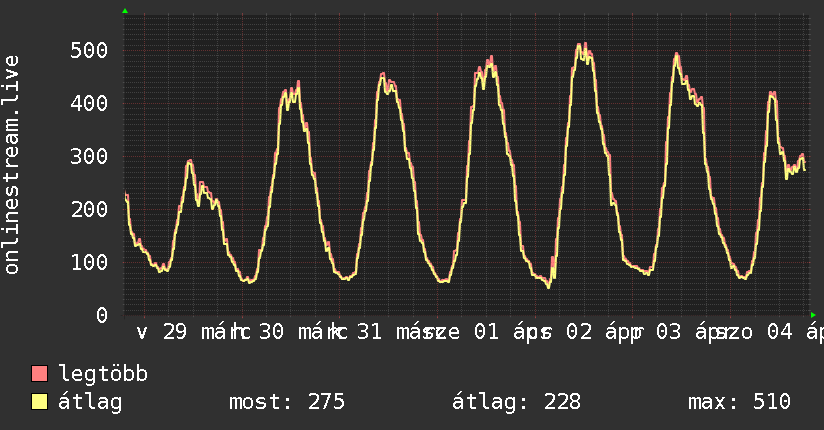
Task: Click the x-axis date label 'szo 04'
Action: 755,332
